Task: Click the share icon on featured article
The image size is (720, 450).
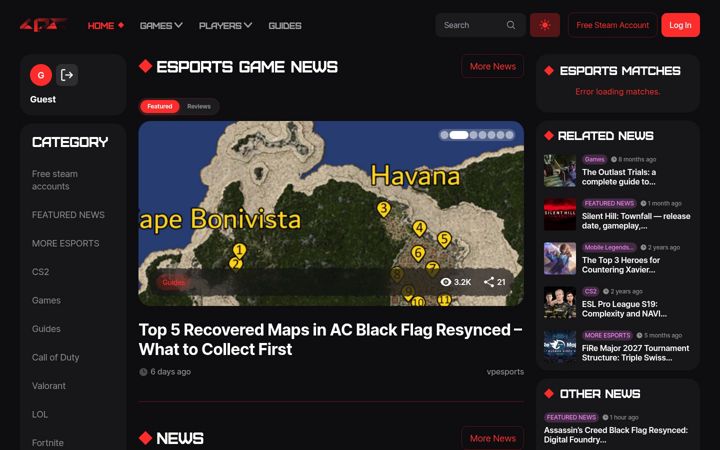Action: (x=489, y=282)
